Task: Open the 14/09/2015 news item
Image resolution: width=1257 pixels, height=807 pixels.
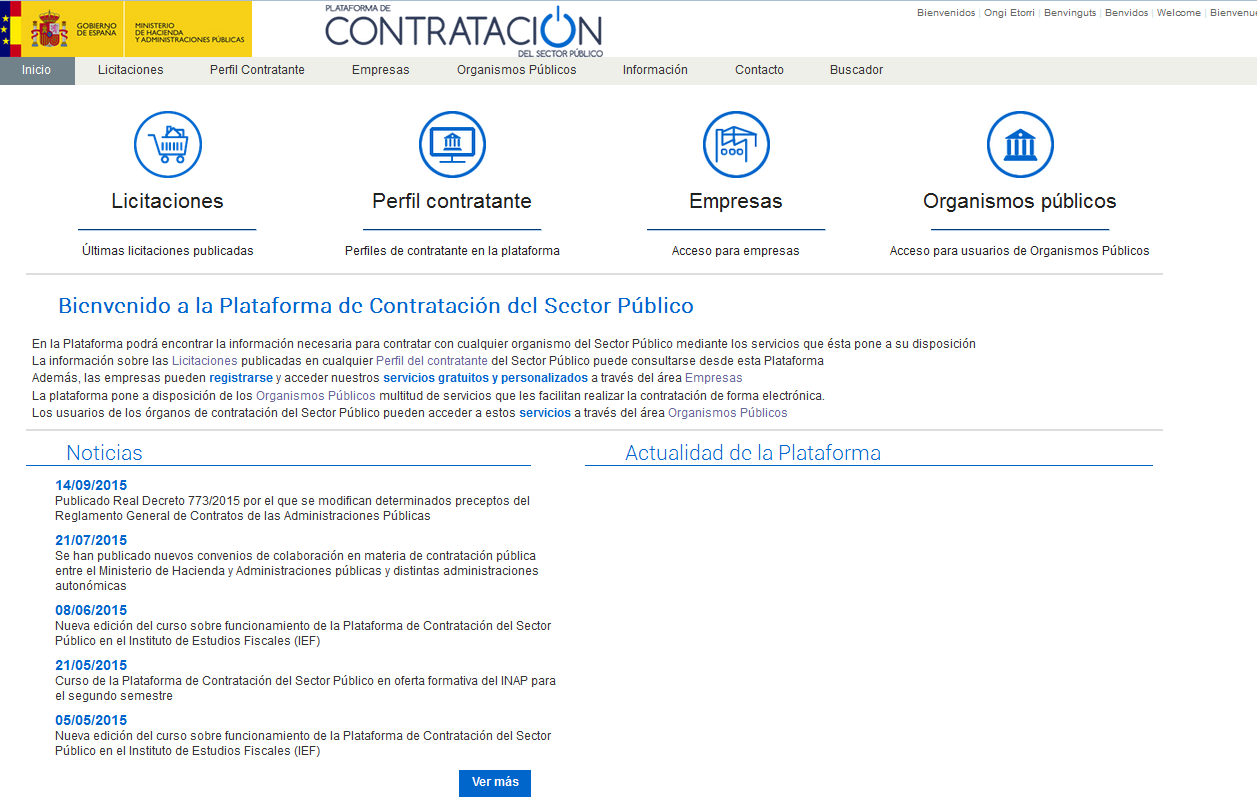Action: click(91, 486)
